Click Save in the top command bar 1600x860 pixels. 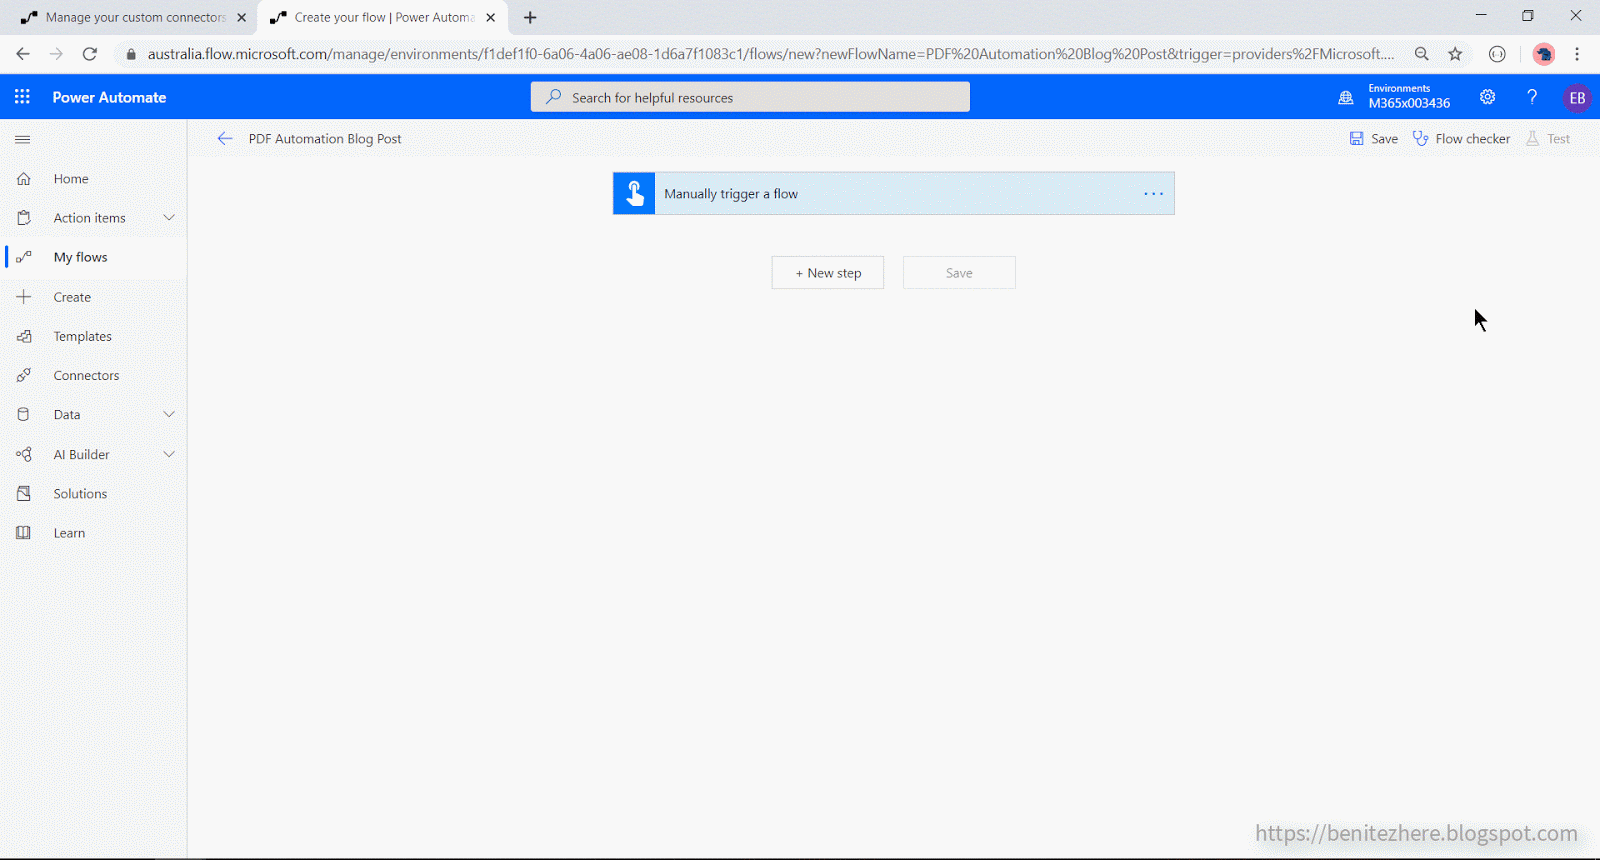(x=1374, y=139)
